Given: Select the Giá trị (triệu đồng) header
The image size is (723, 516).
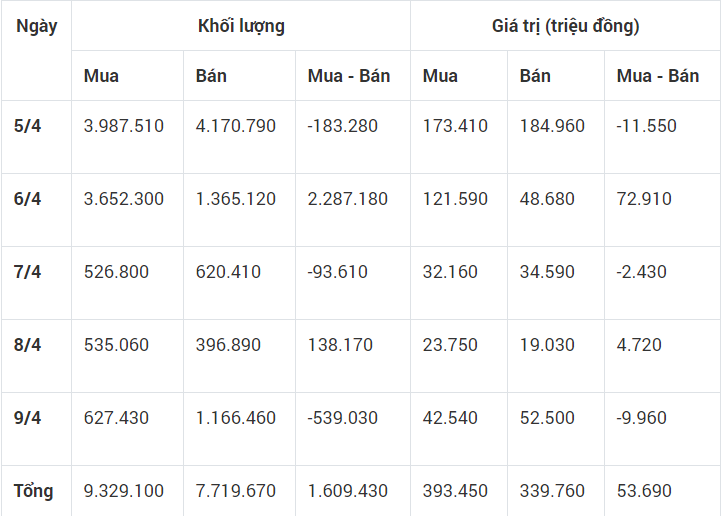Looking at the screenshot, I should coord(565,26).
